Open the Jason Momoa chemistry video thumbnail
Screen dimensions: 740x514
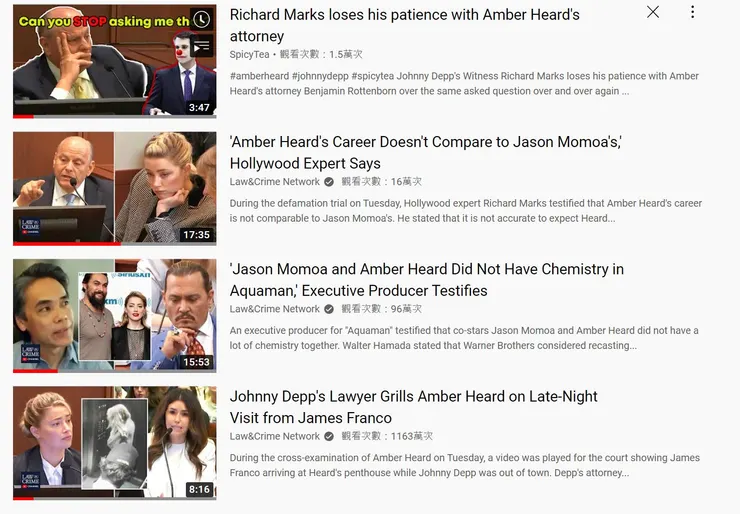click(x=115, y=316)
